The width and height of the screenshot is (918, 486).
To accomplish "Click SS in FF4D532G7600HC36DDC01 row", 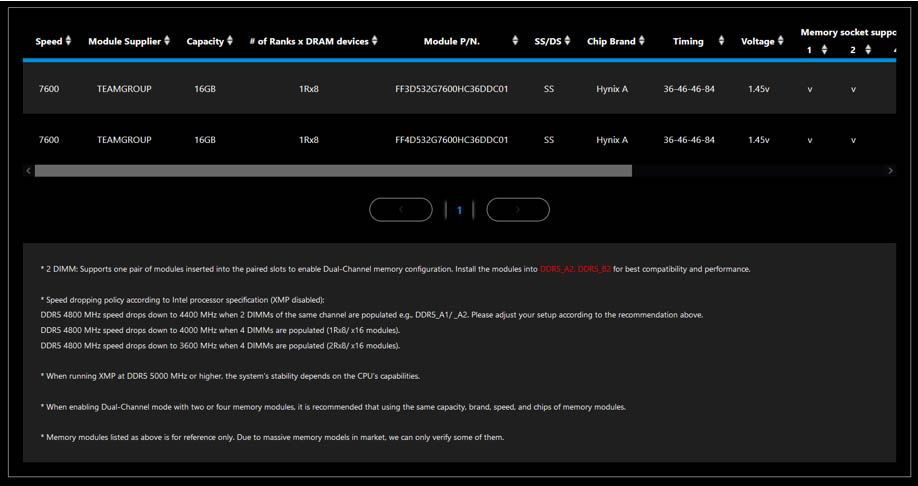I will pyautogui.click(x=549, y=140).
